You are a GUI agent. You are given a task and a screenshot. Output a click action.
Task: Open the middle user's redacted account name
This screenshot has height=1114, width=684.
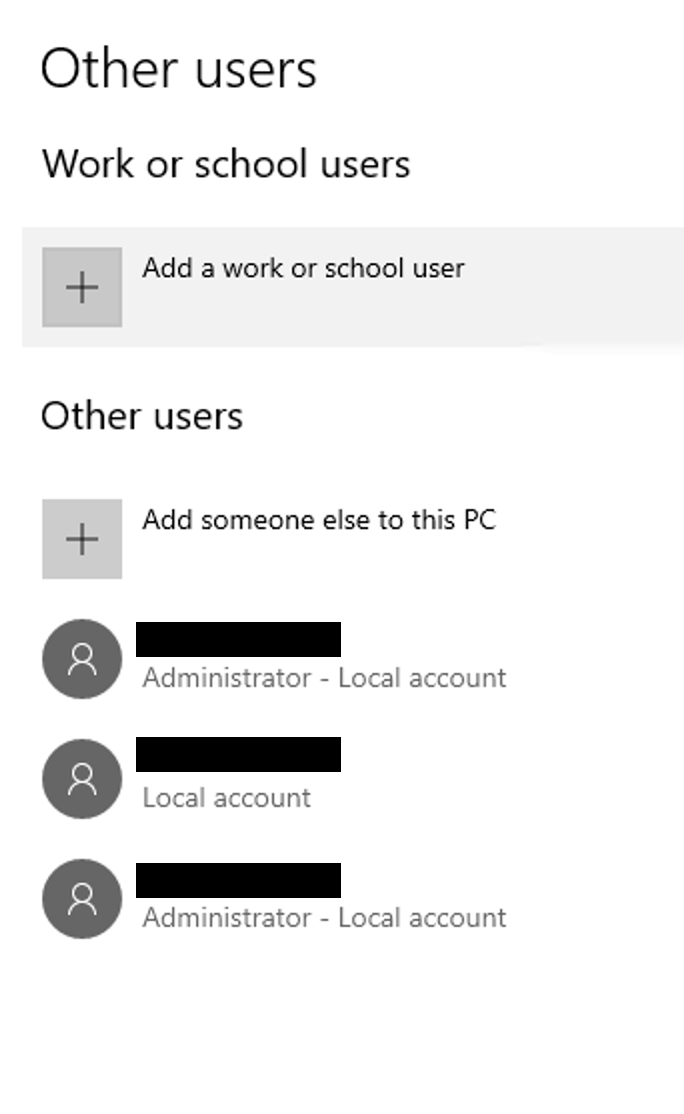(x=238, y=755)
